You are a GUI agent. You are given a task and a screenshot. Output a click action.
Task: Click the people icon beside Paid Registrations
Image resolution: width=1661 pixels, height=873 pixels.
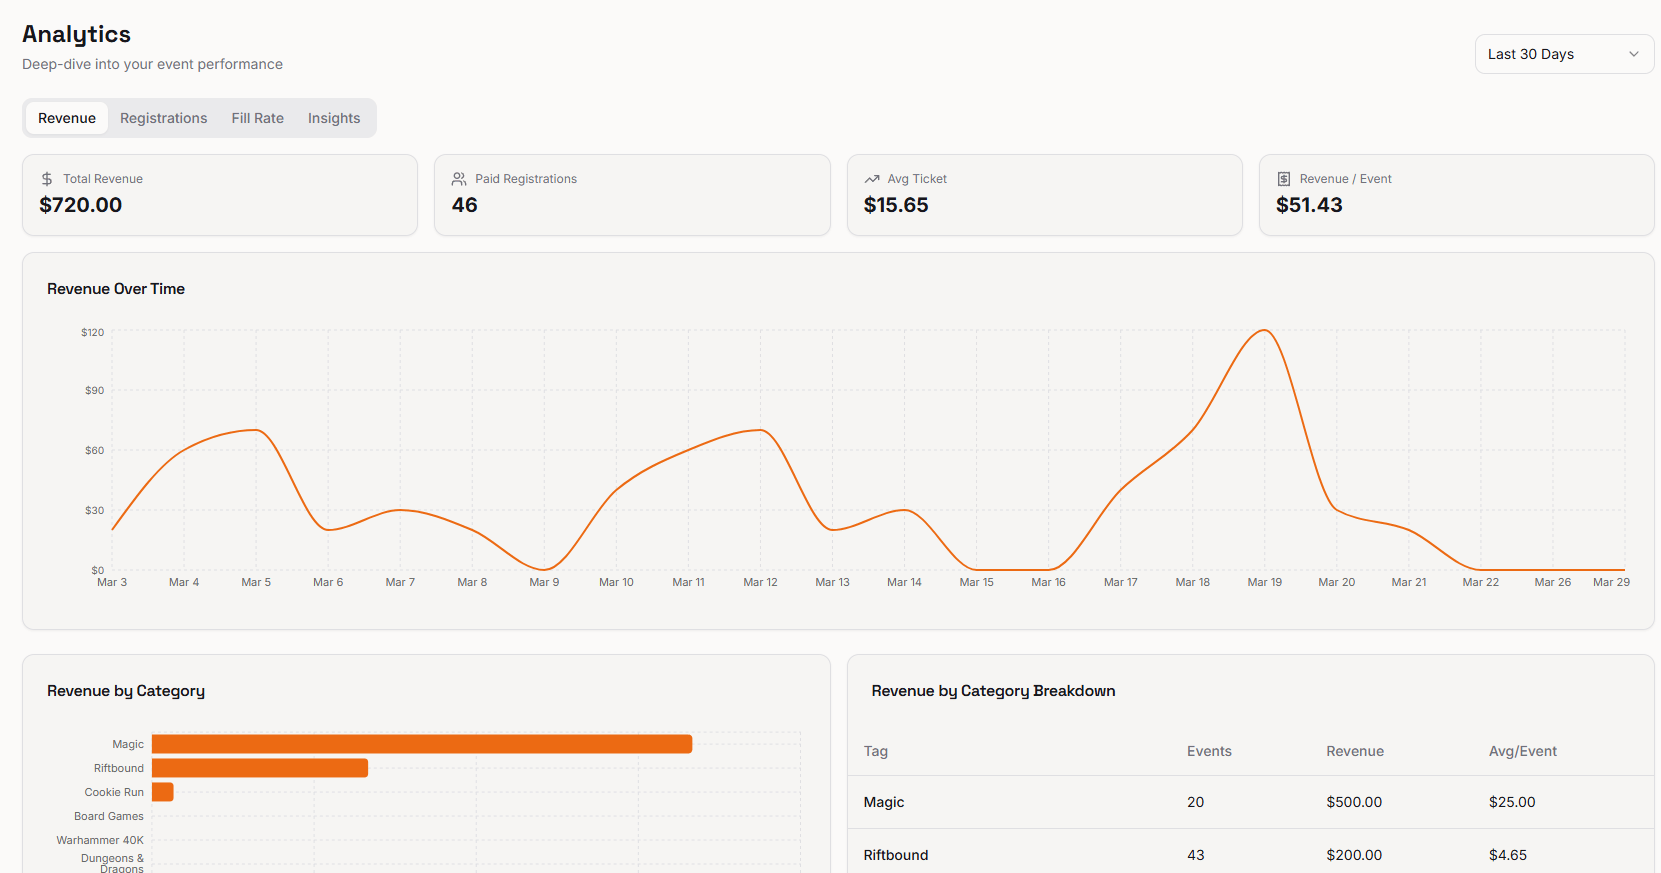tap(459, 179)
